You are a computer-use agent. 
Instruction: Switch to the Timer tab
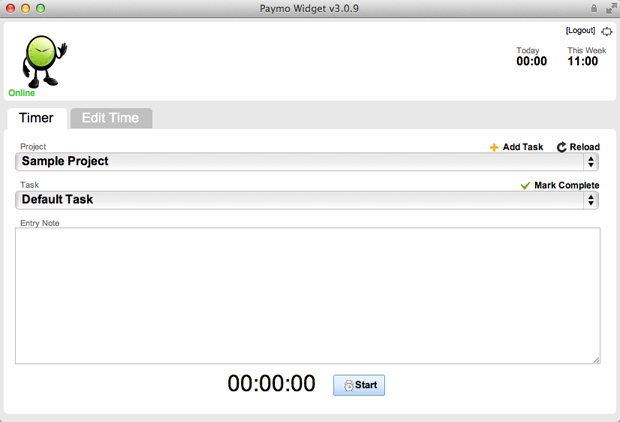click(36, 118)
